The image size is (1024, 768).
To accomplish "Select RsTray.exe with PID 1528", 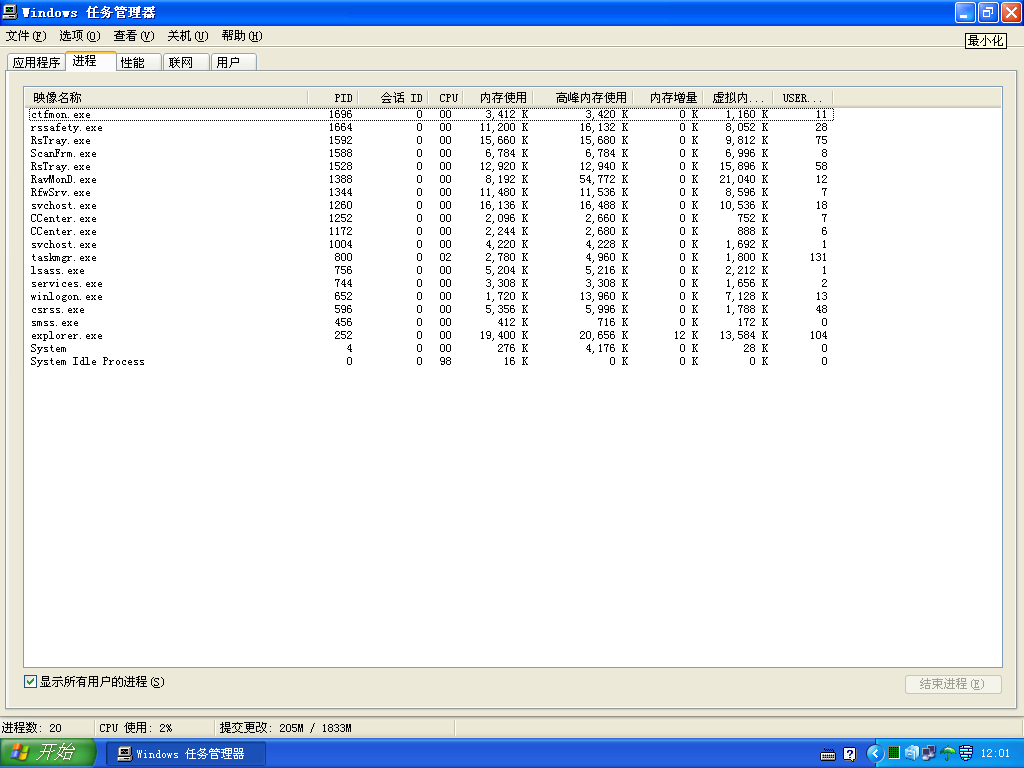I will coord(431,167).
